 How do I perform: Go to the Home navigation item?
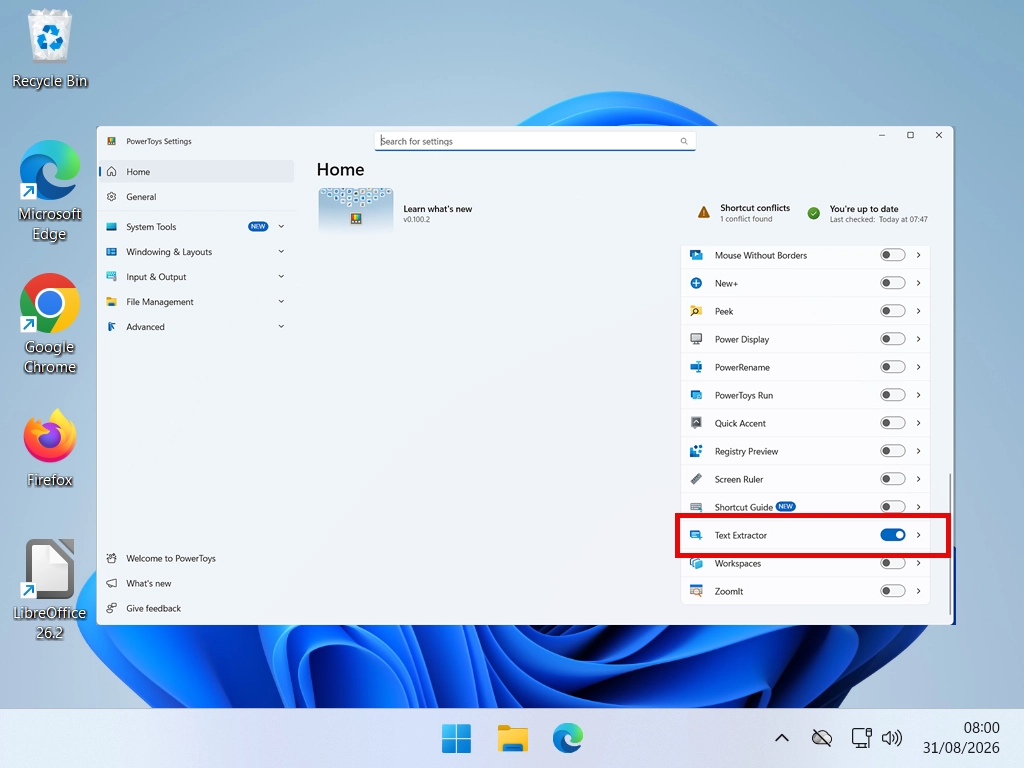pos(197,172)
